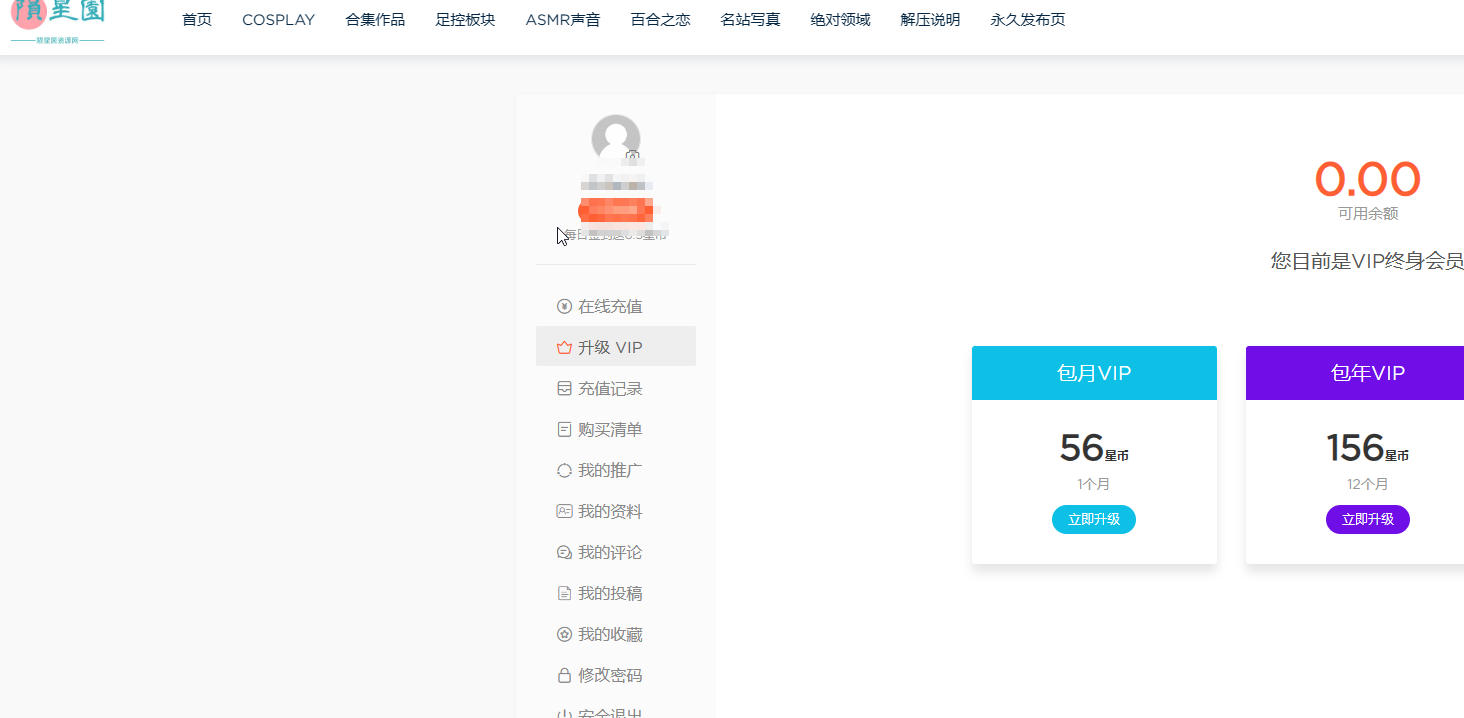The image size is (1464, 718).
Task: Click the 可用余额 label
Action: [x=1368, y=214]
